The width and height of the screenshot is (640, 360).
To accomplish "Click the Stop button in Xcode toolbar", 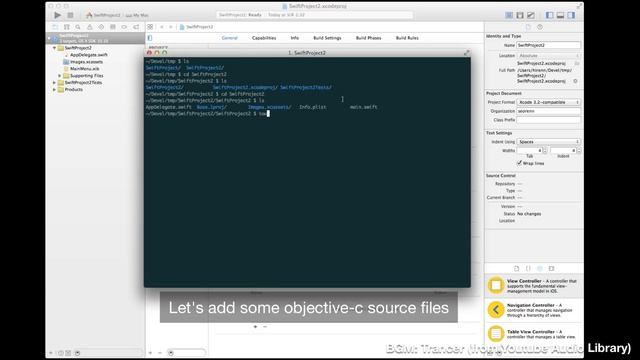I will 70,15.
